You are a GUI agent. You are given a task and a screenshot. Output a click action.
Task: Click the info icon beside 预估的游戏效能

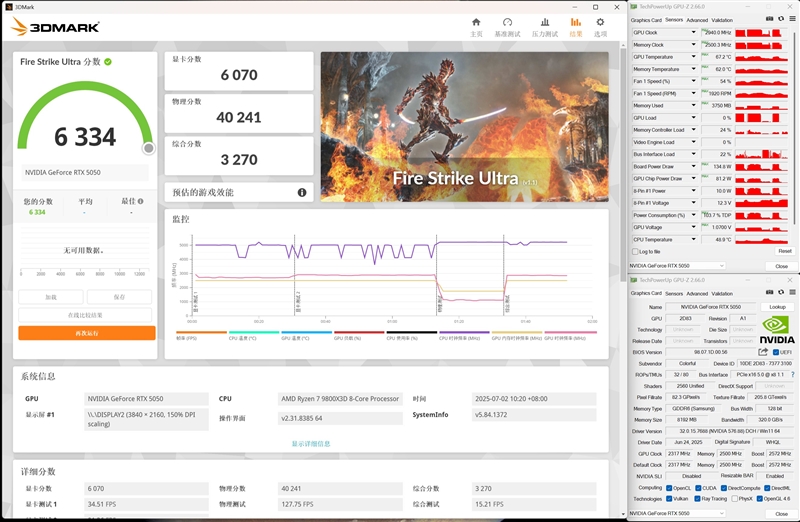[302, 192]
